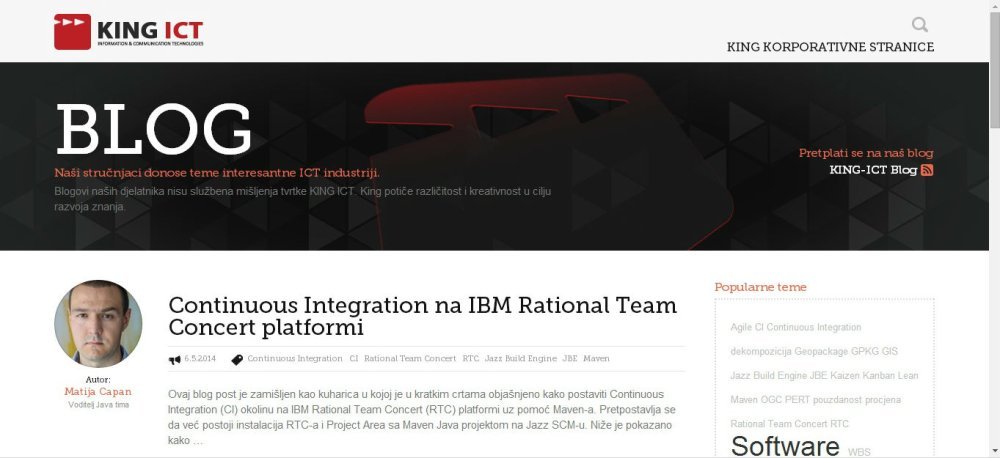Open author Matija Capan's profile link
Screen dimensions: 1000x458
coord(98,392)
